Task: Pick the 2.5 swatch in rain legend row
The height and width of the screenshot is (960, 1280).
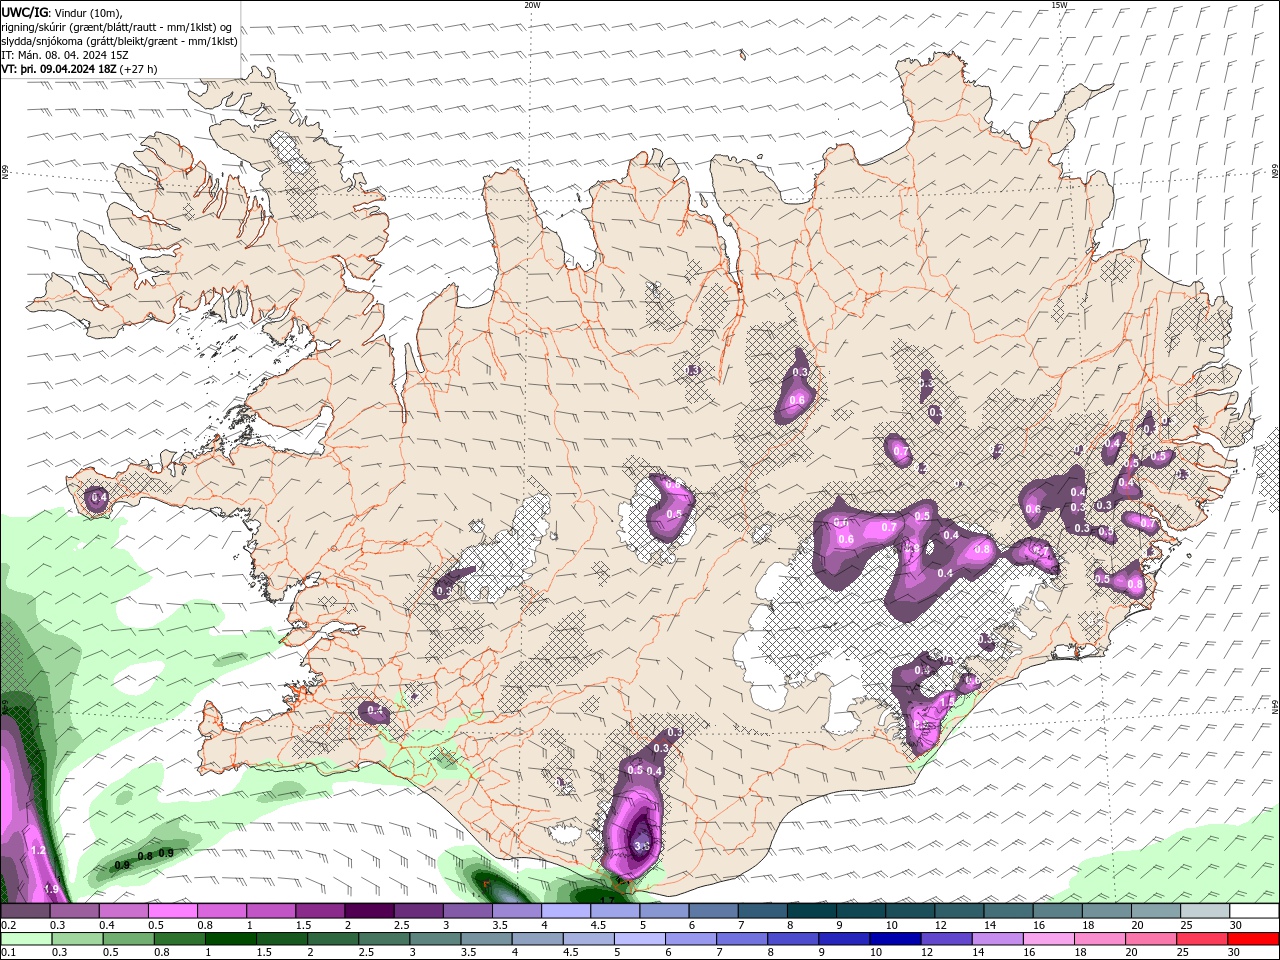Action: click(x=384, y=939)
